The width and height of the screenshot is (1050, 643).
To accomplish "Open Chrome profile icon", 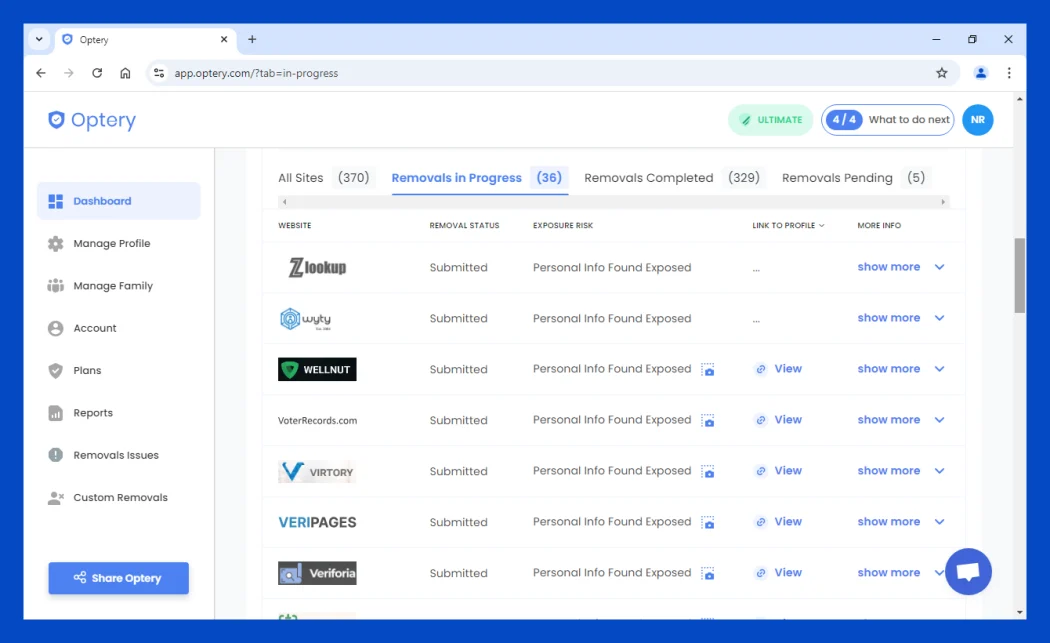I will [980, 73].
